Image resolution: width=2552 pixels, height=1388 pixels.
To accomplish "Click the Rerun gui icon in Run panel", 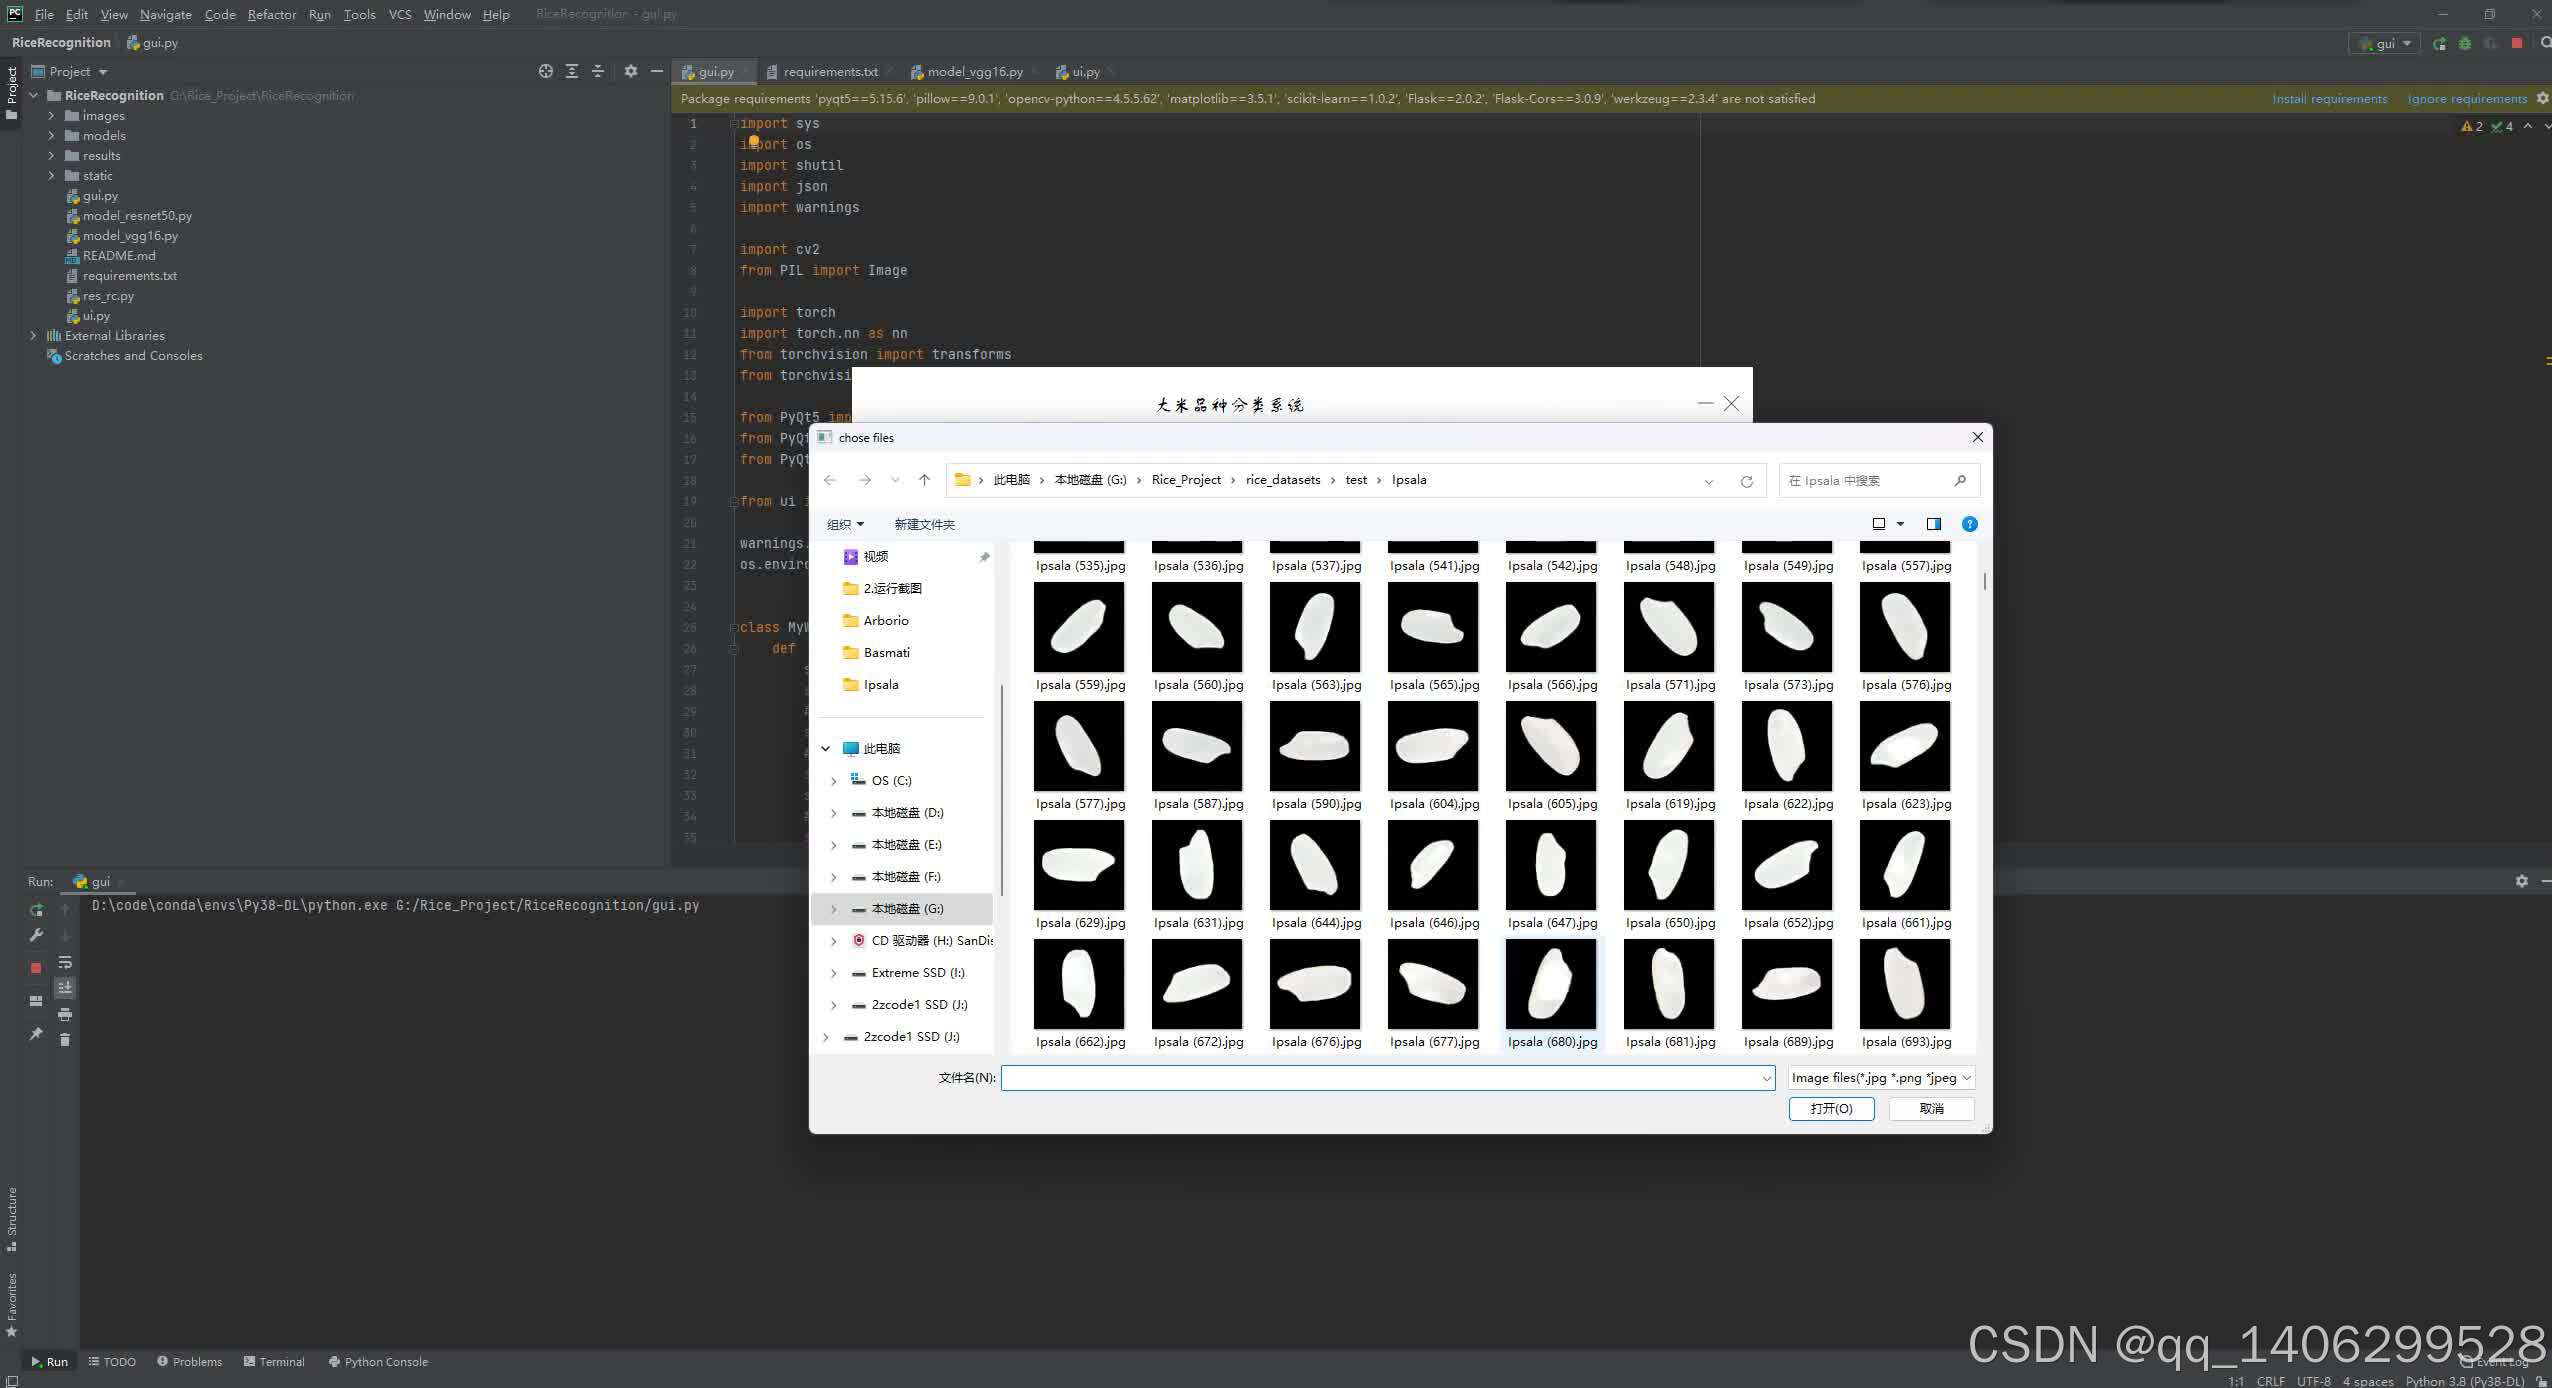I will (36, 910).
